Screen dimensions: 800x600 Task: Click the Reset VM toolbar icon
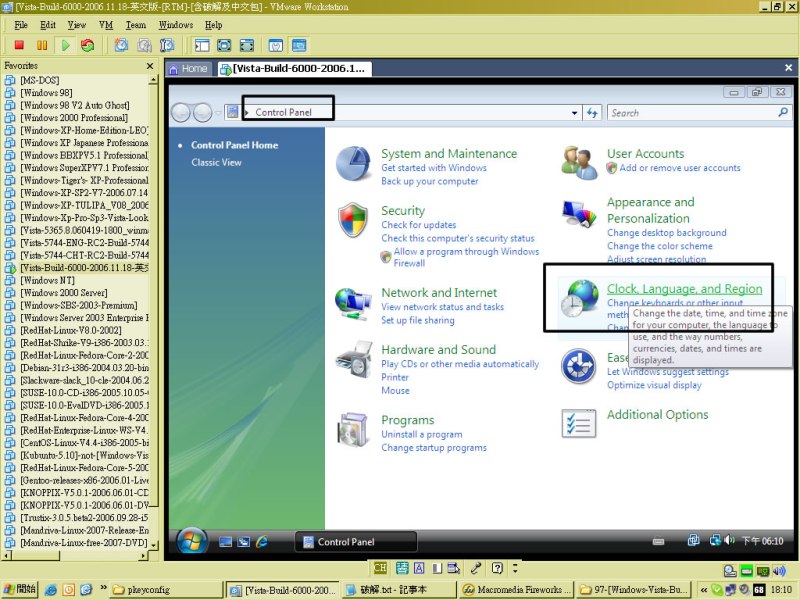click(x=88, y=45)
